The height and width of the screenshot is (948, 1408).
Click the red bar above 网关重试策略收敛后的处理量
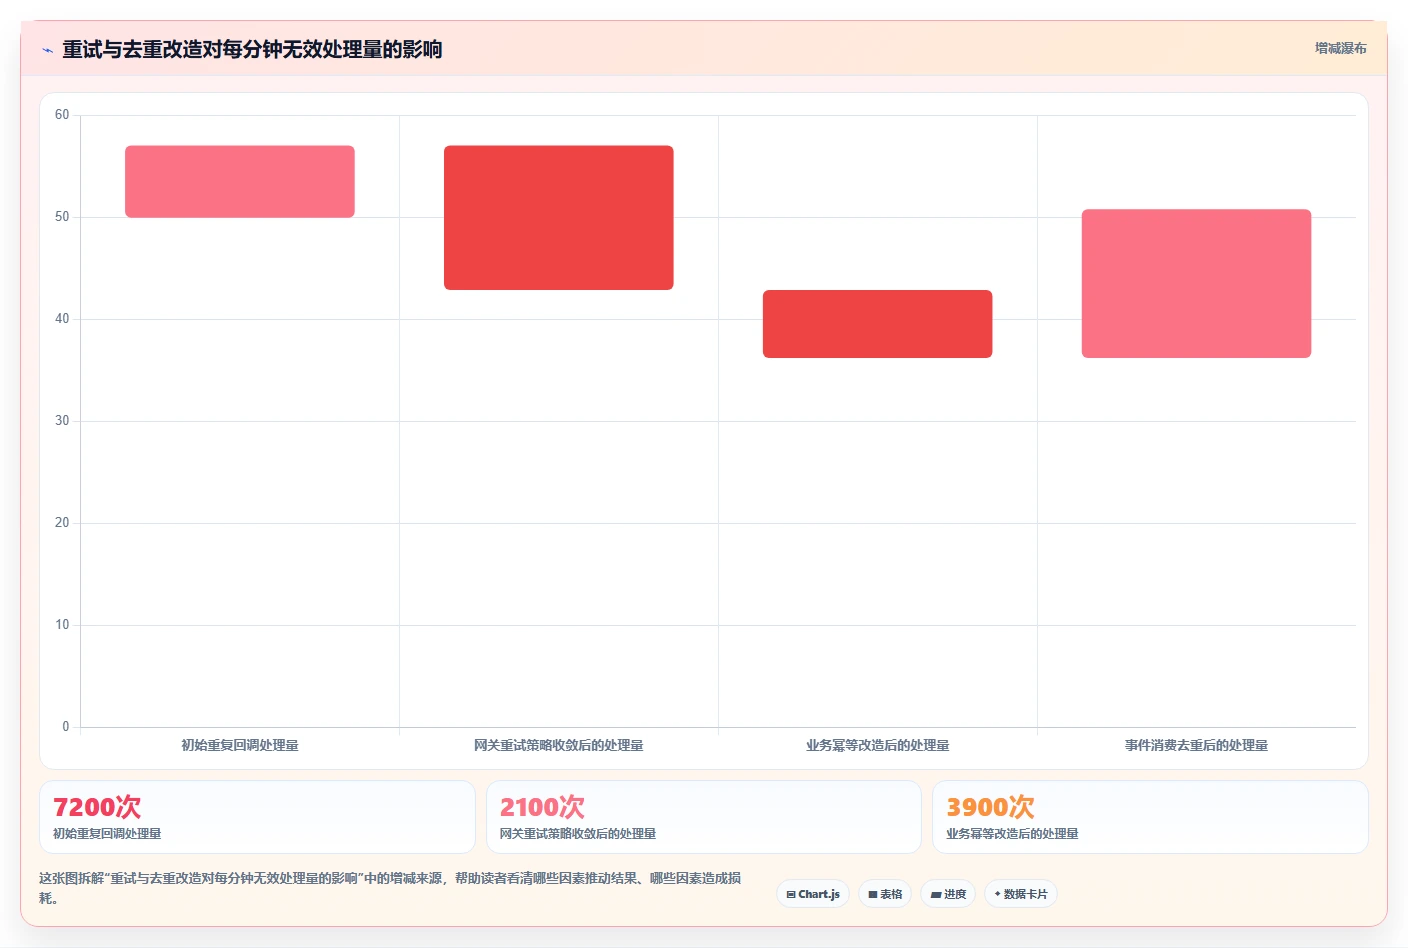(559, 218)
